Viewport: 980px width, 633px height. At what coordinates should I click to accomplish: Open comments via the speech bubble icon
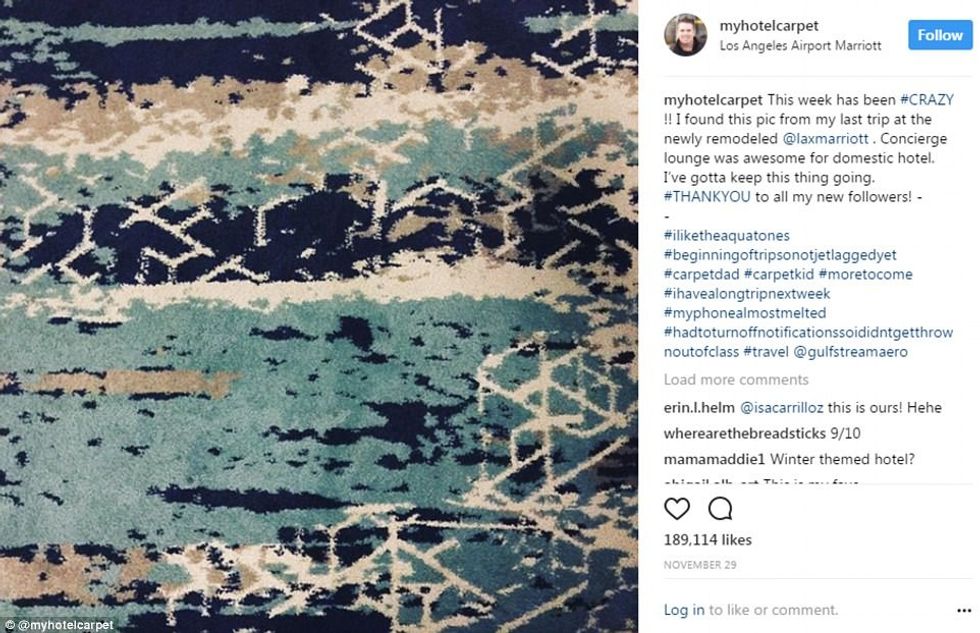click(720, 509)
